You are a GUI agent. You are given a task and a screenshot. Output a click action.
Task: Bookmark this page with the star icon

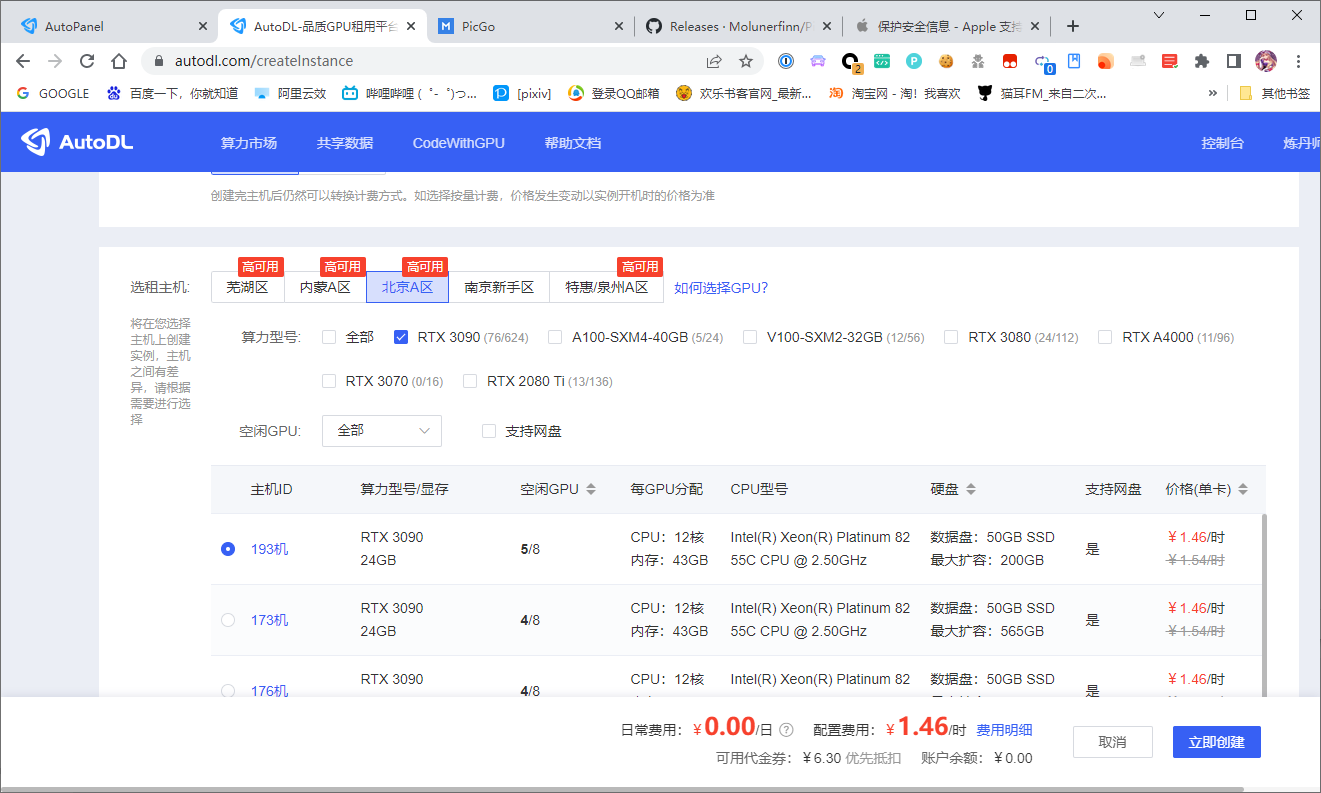click(x=746, y=61)
